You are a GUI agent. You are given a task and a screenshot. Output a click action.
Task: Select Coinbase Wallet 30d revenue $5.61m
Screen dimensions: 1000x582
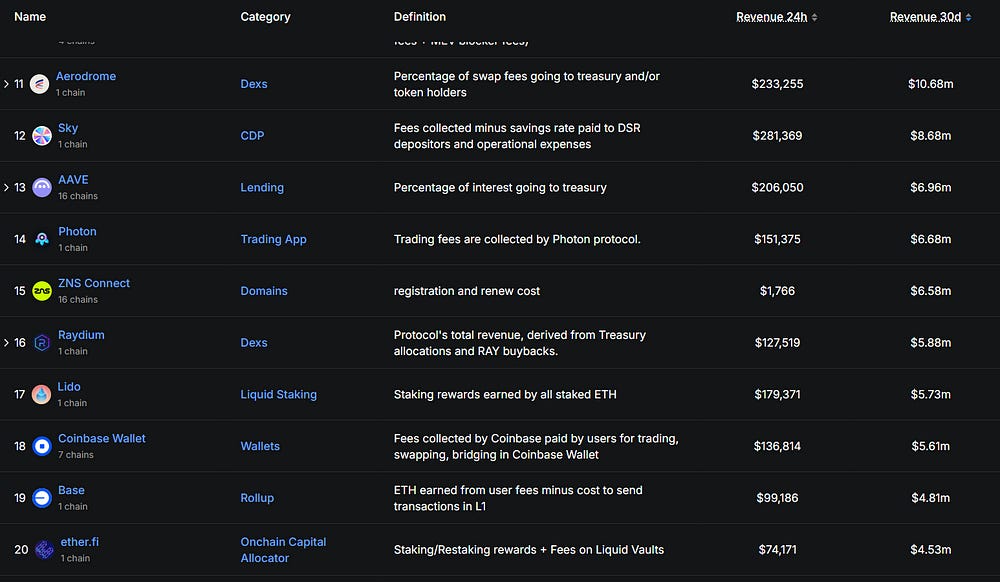click(931, 446)
